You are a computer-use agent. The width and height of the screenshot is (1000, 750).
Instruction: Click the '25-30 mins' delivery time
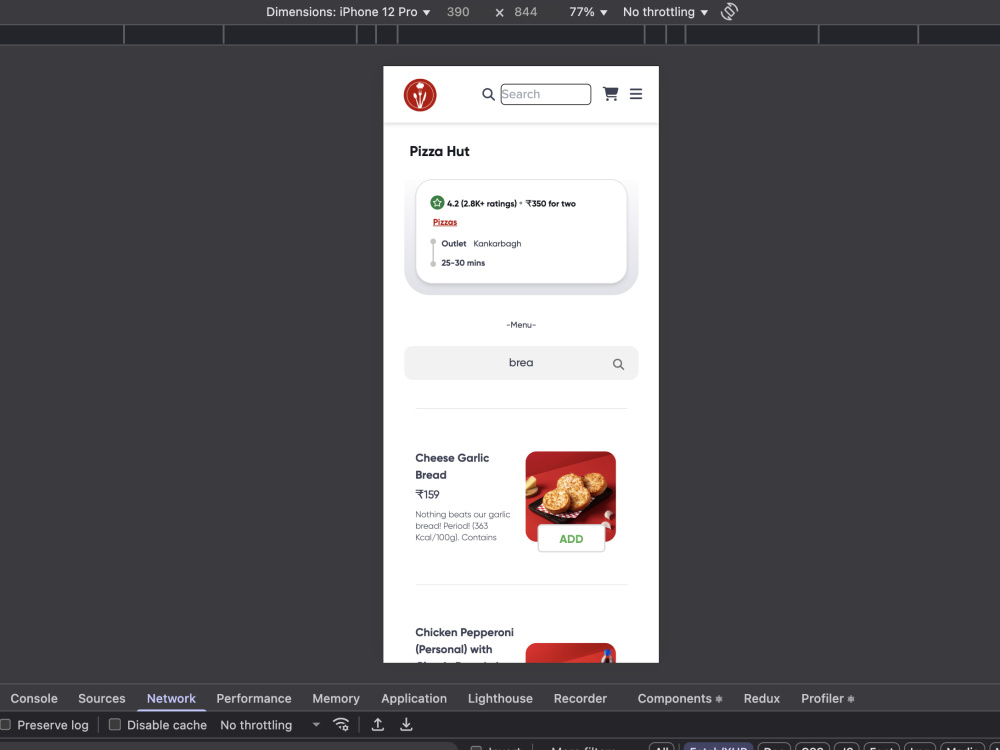point(463,263)
